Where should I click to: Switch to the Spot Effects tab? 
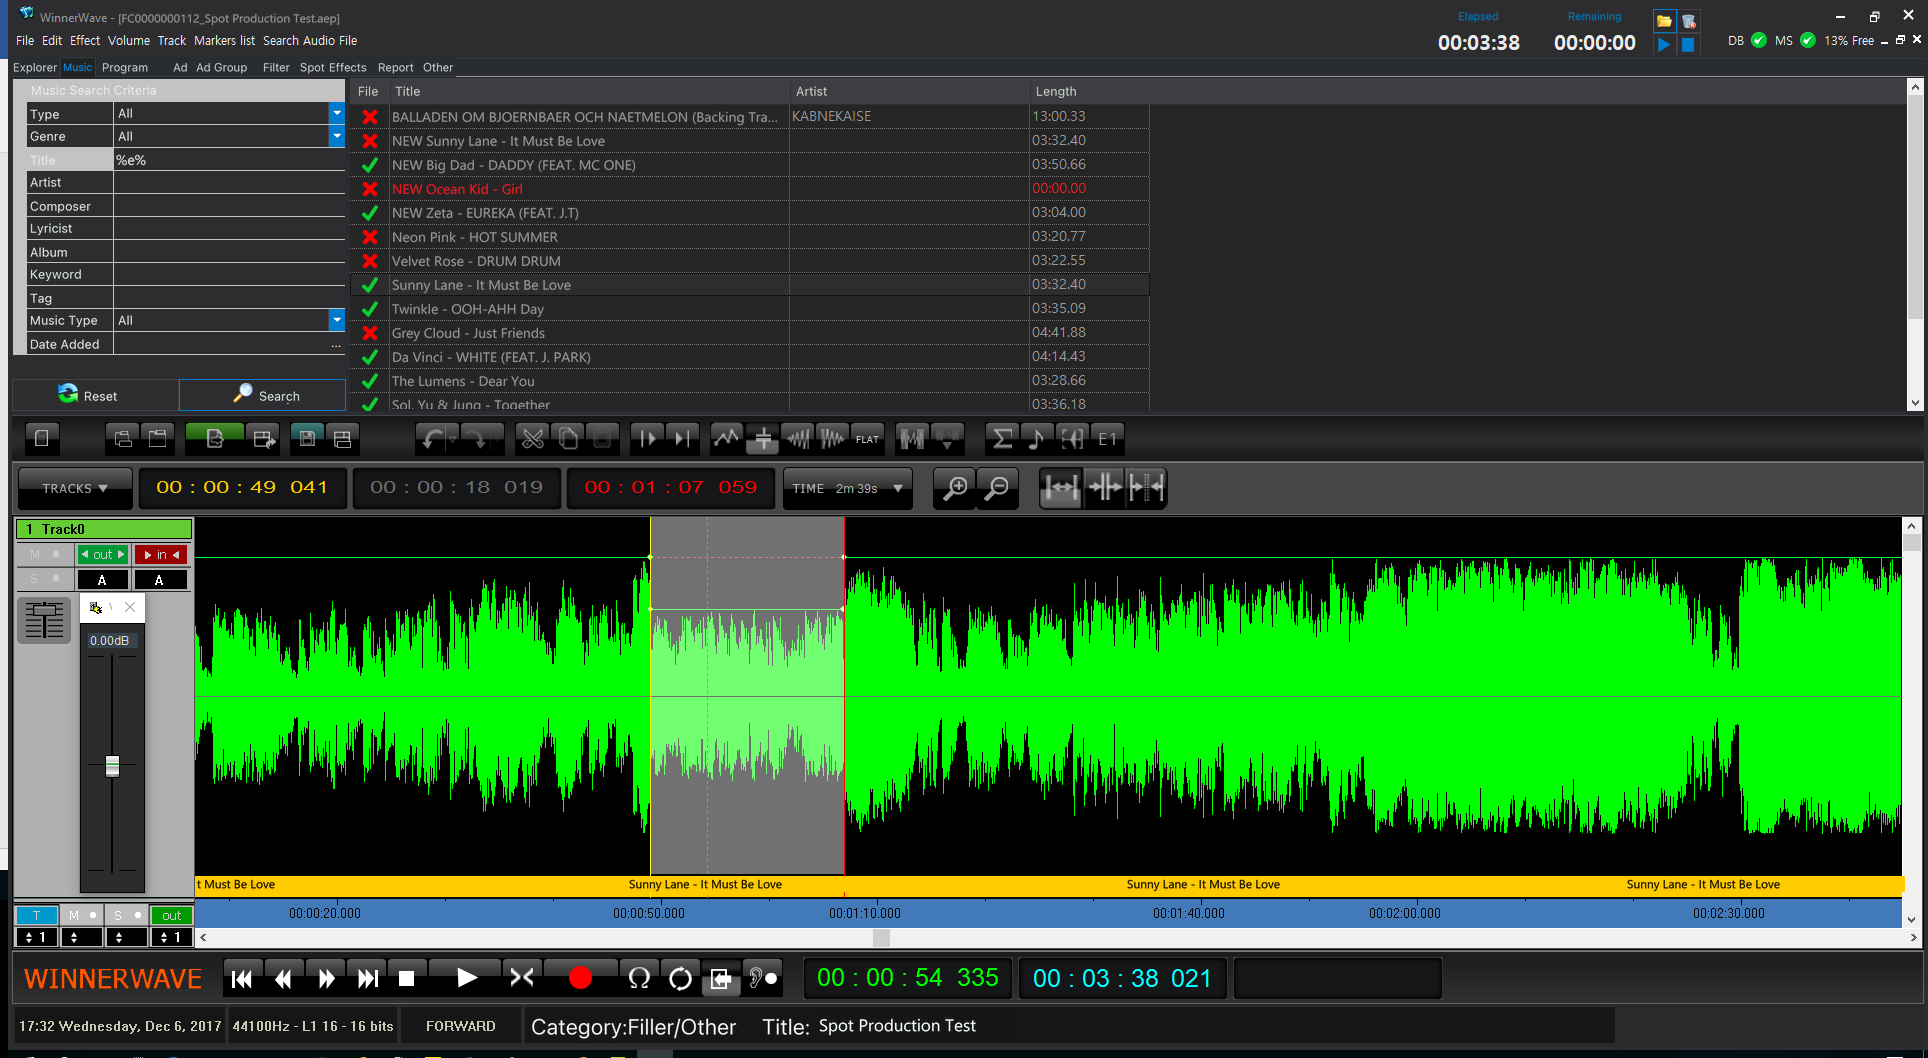pos(333,68)
